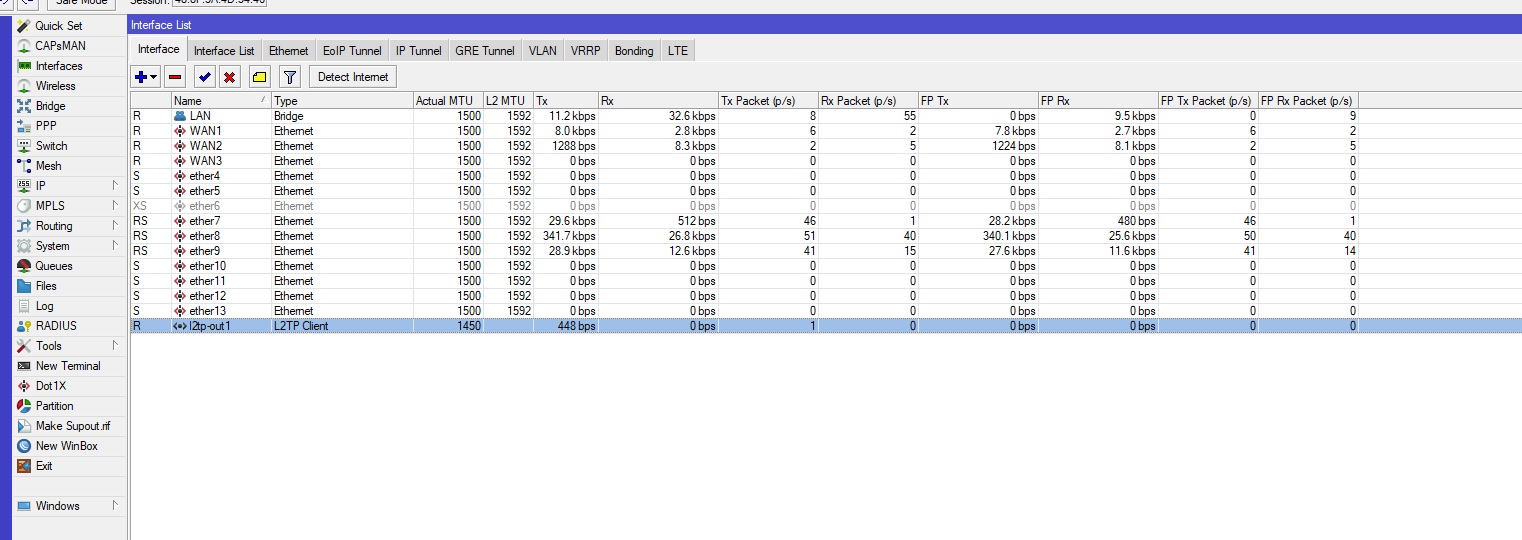Switch to the IP Tunnel tab
Screen dimensions: 1522x540
click(418, 50)
